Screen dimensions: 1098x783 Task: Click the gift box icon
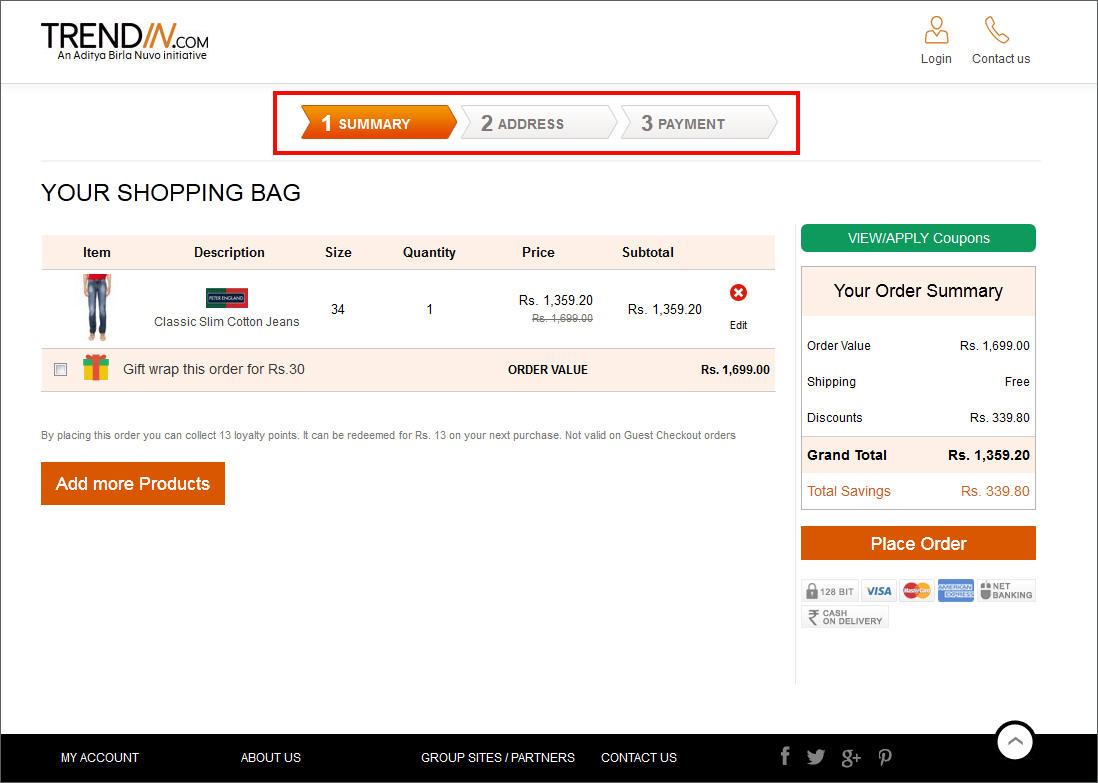click(x=96, y=368)
